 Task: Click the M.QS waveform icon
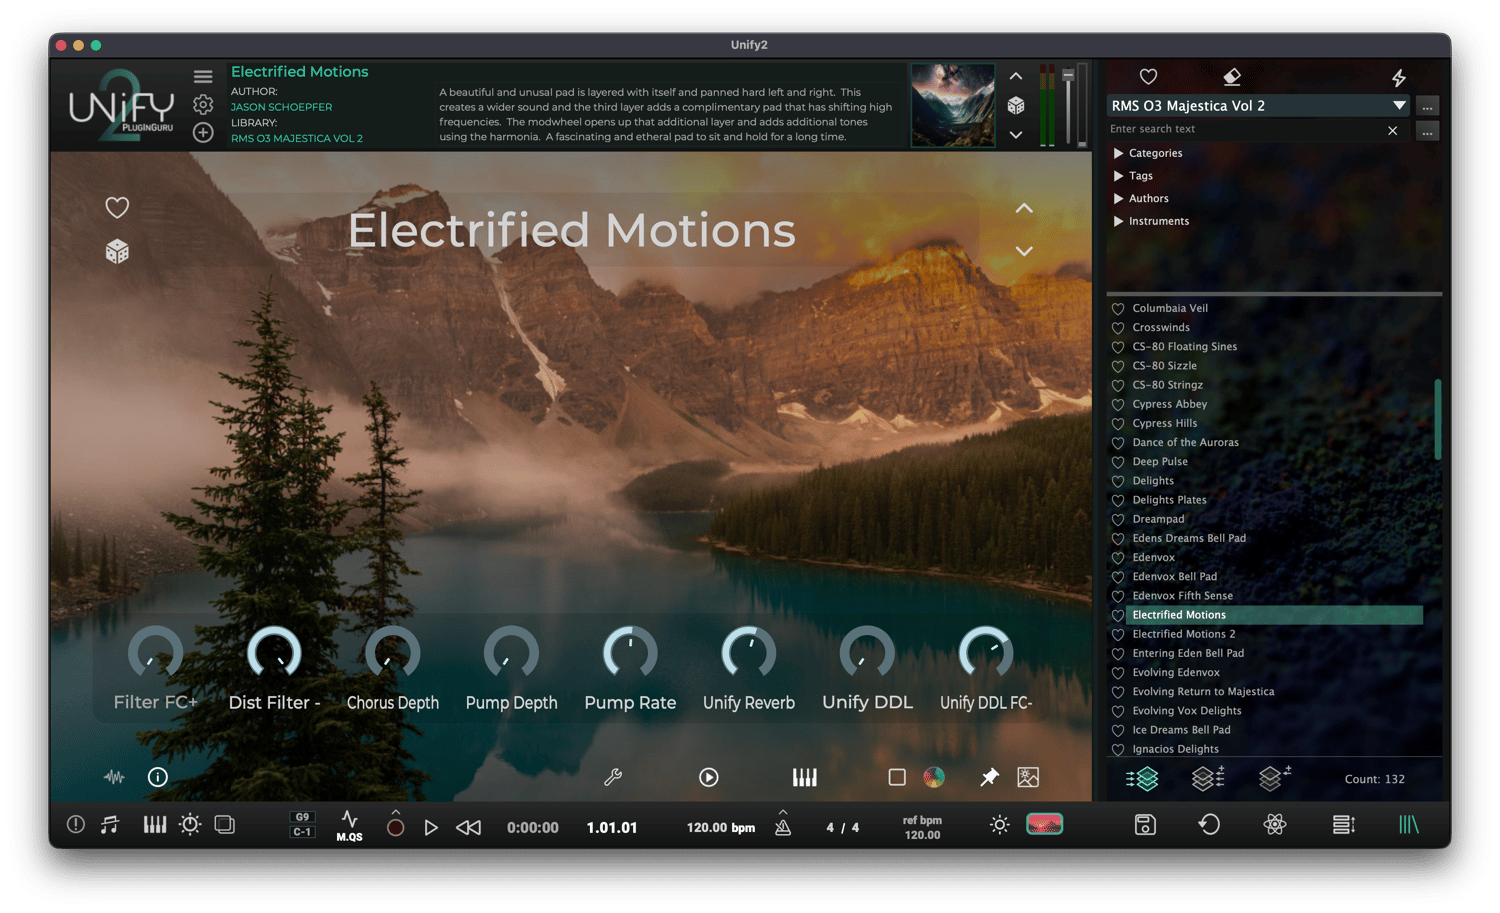(349, 826)
